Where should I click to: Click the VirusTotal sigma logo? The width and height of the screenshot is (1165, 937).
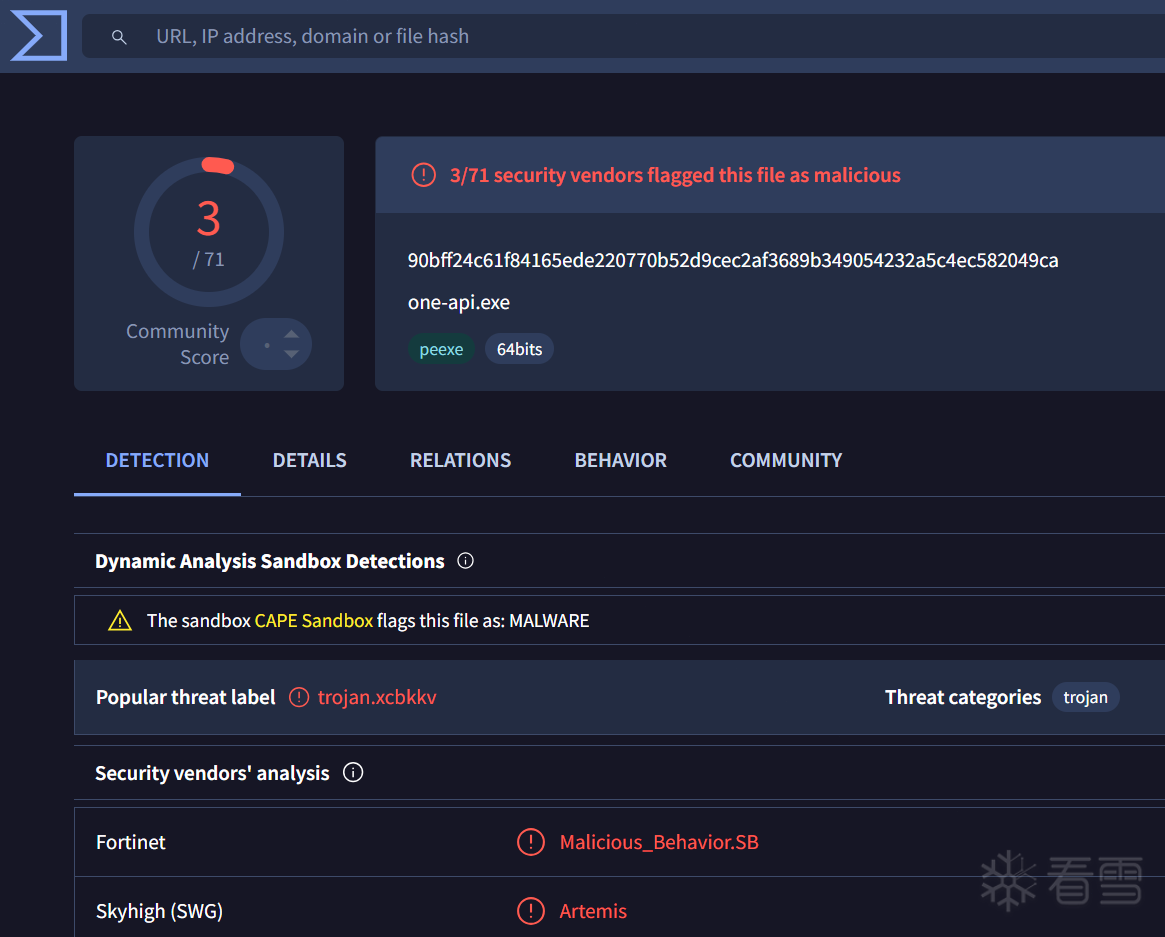[39, 35]
